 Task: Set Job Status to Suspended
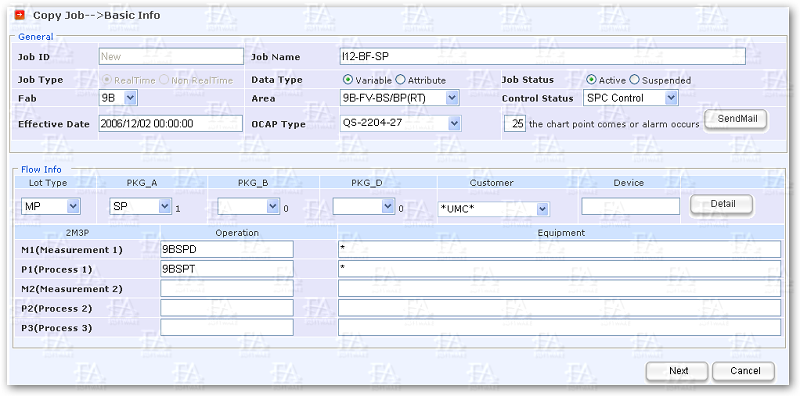point(634,80)
